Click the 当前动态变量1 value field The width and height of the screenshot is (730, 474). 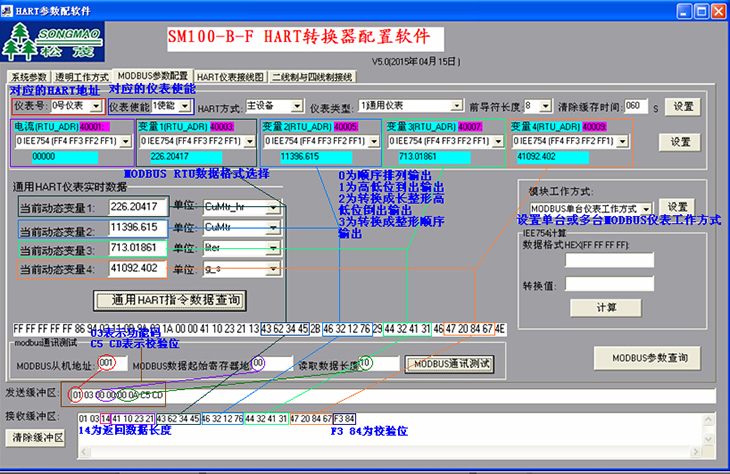coord(137,207)
